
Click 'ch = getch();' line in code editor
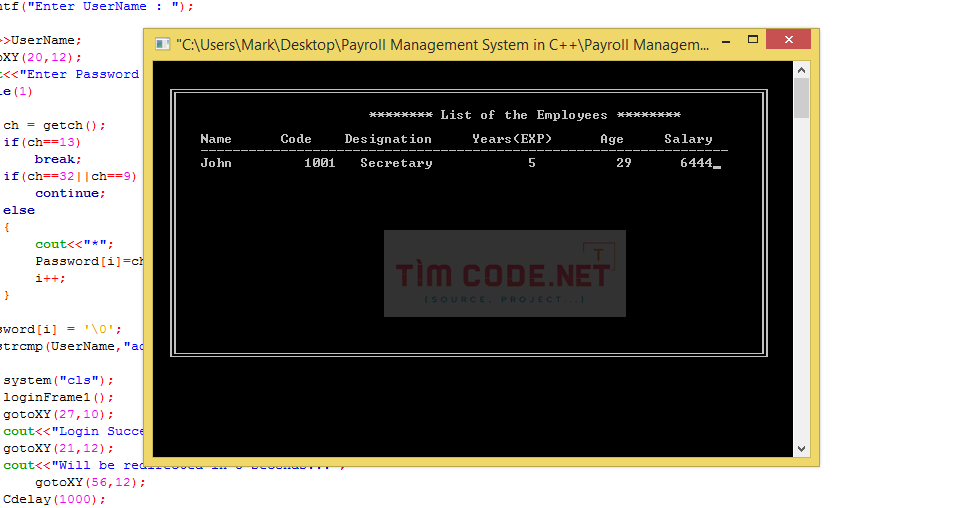click(x=54, y=125)
